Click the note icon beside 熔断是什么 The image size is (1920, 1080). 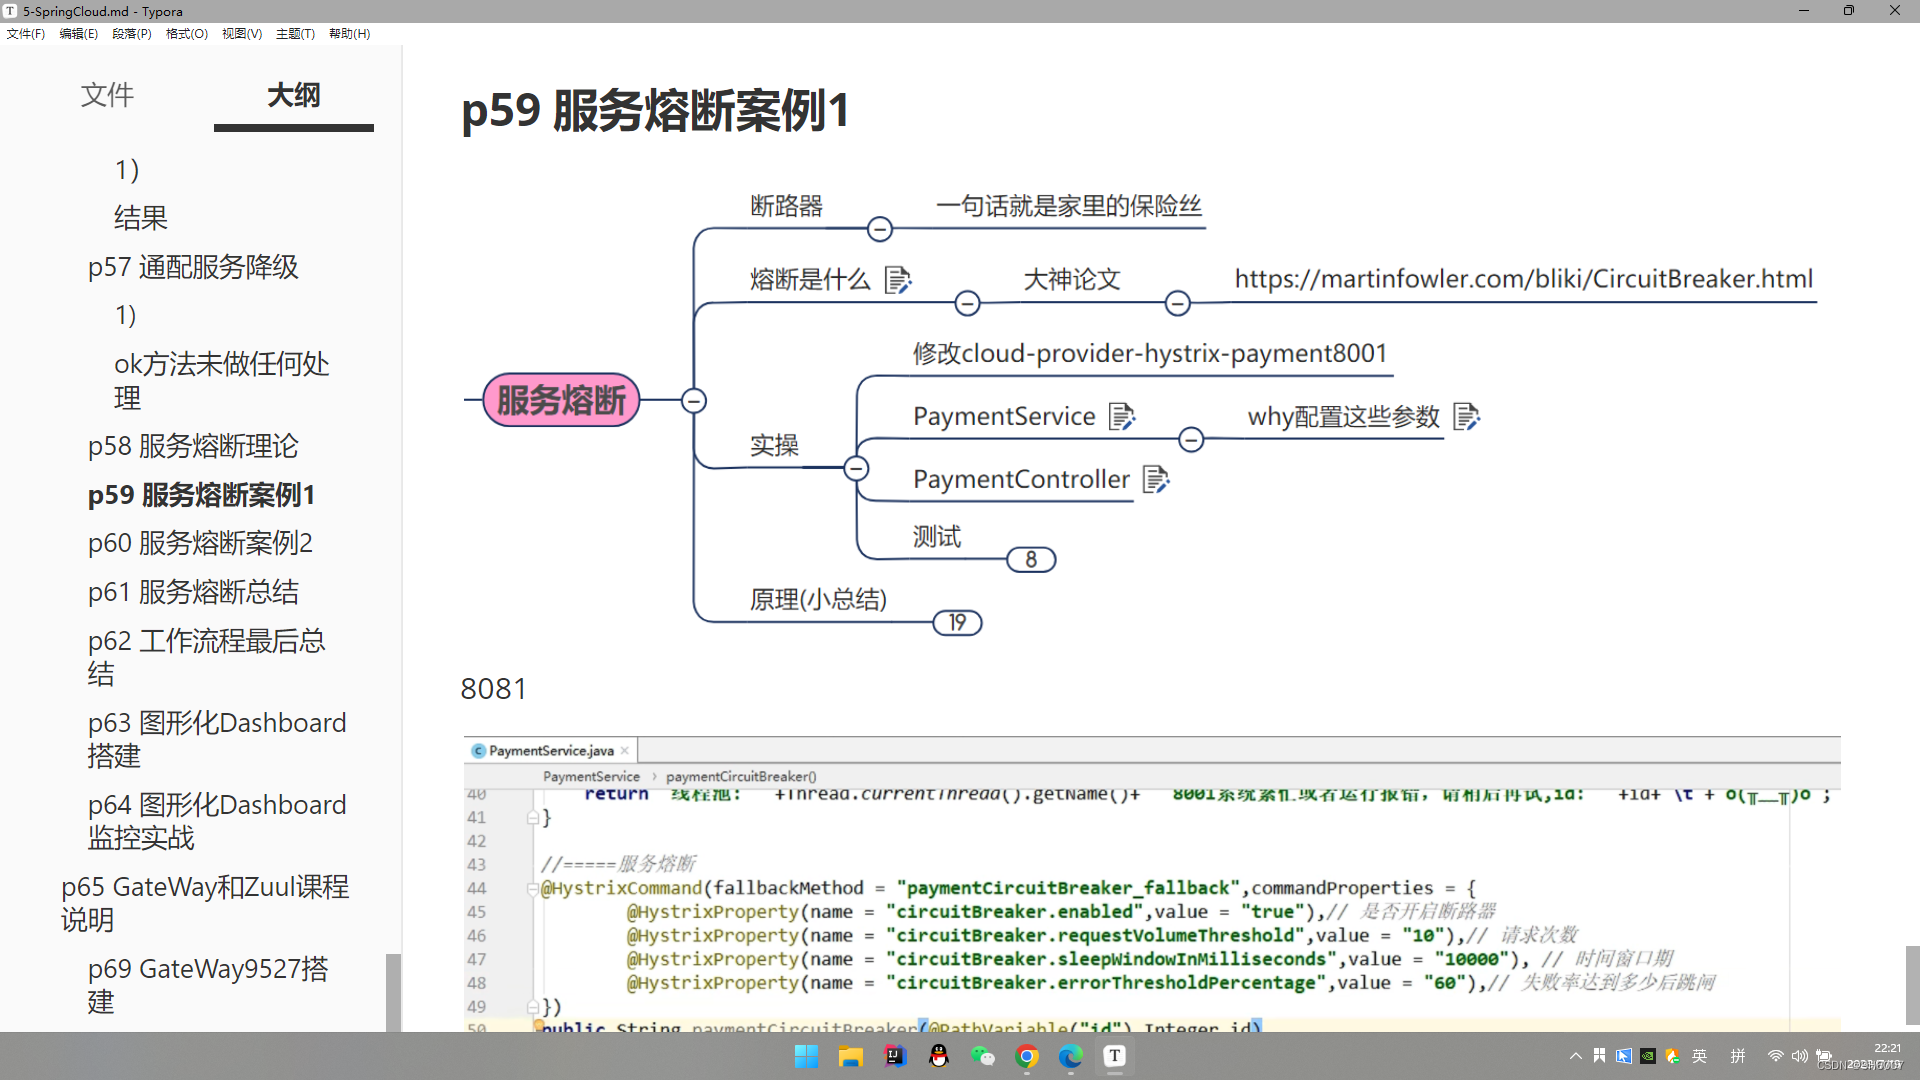pos(897,281)
